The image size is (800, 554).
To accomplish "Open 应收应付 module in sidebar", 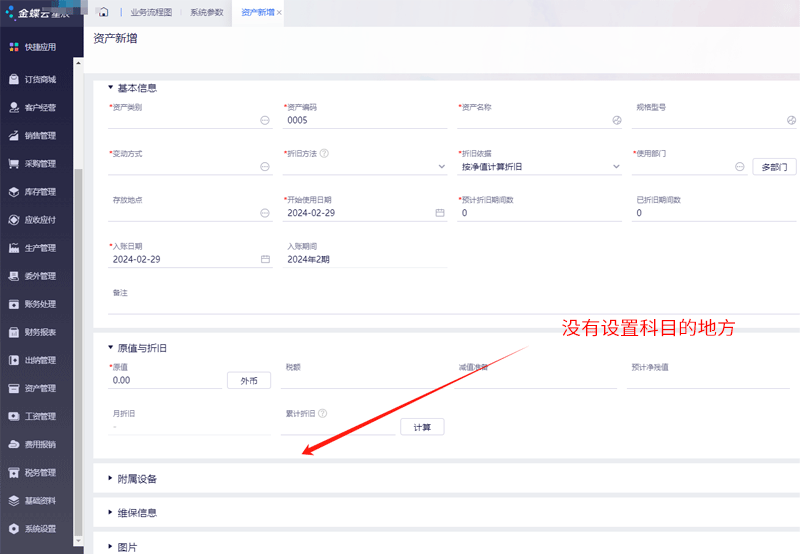I will click(33, 220).
